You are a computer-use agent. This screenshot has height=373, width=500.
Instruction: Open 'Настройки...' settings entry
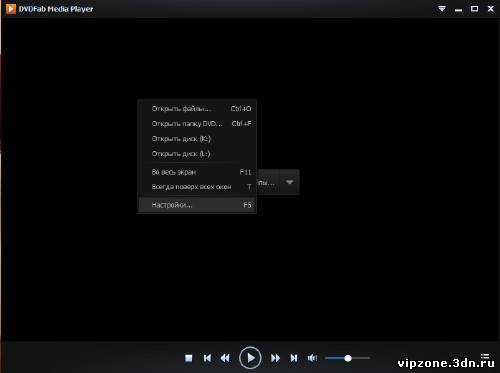[197, 205]
